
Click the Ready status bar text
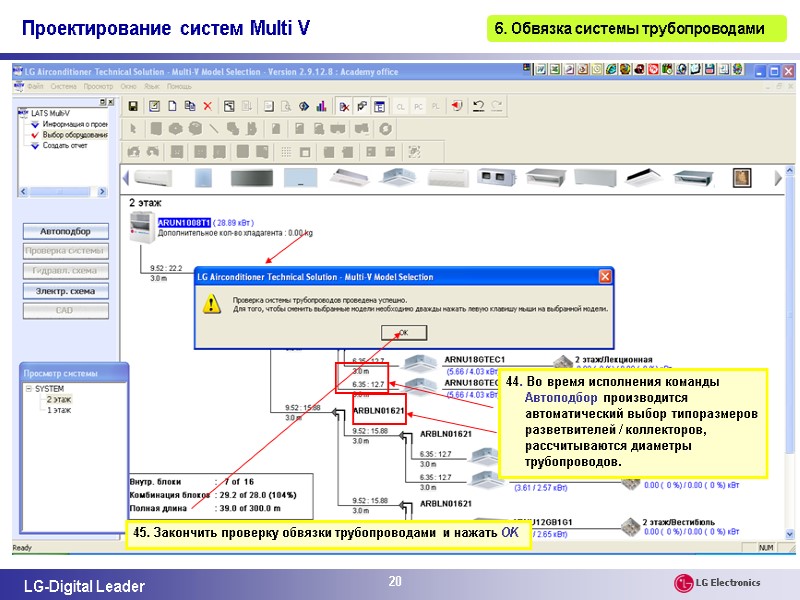click(22, 547)
